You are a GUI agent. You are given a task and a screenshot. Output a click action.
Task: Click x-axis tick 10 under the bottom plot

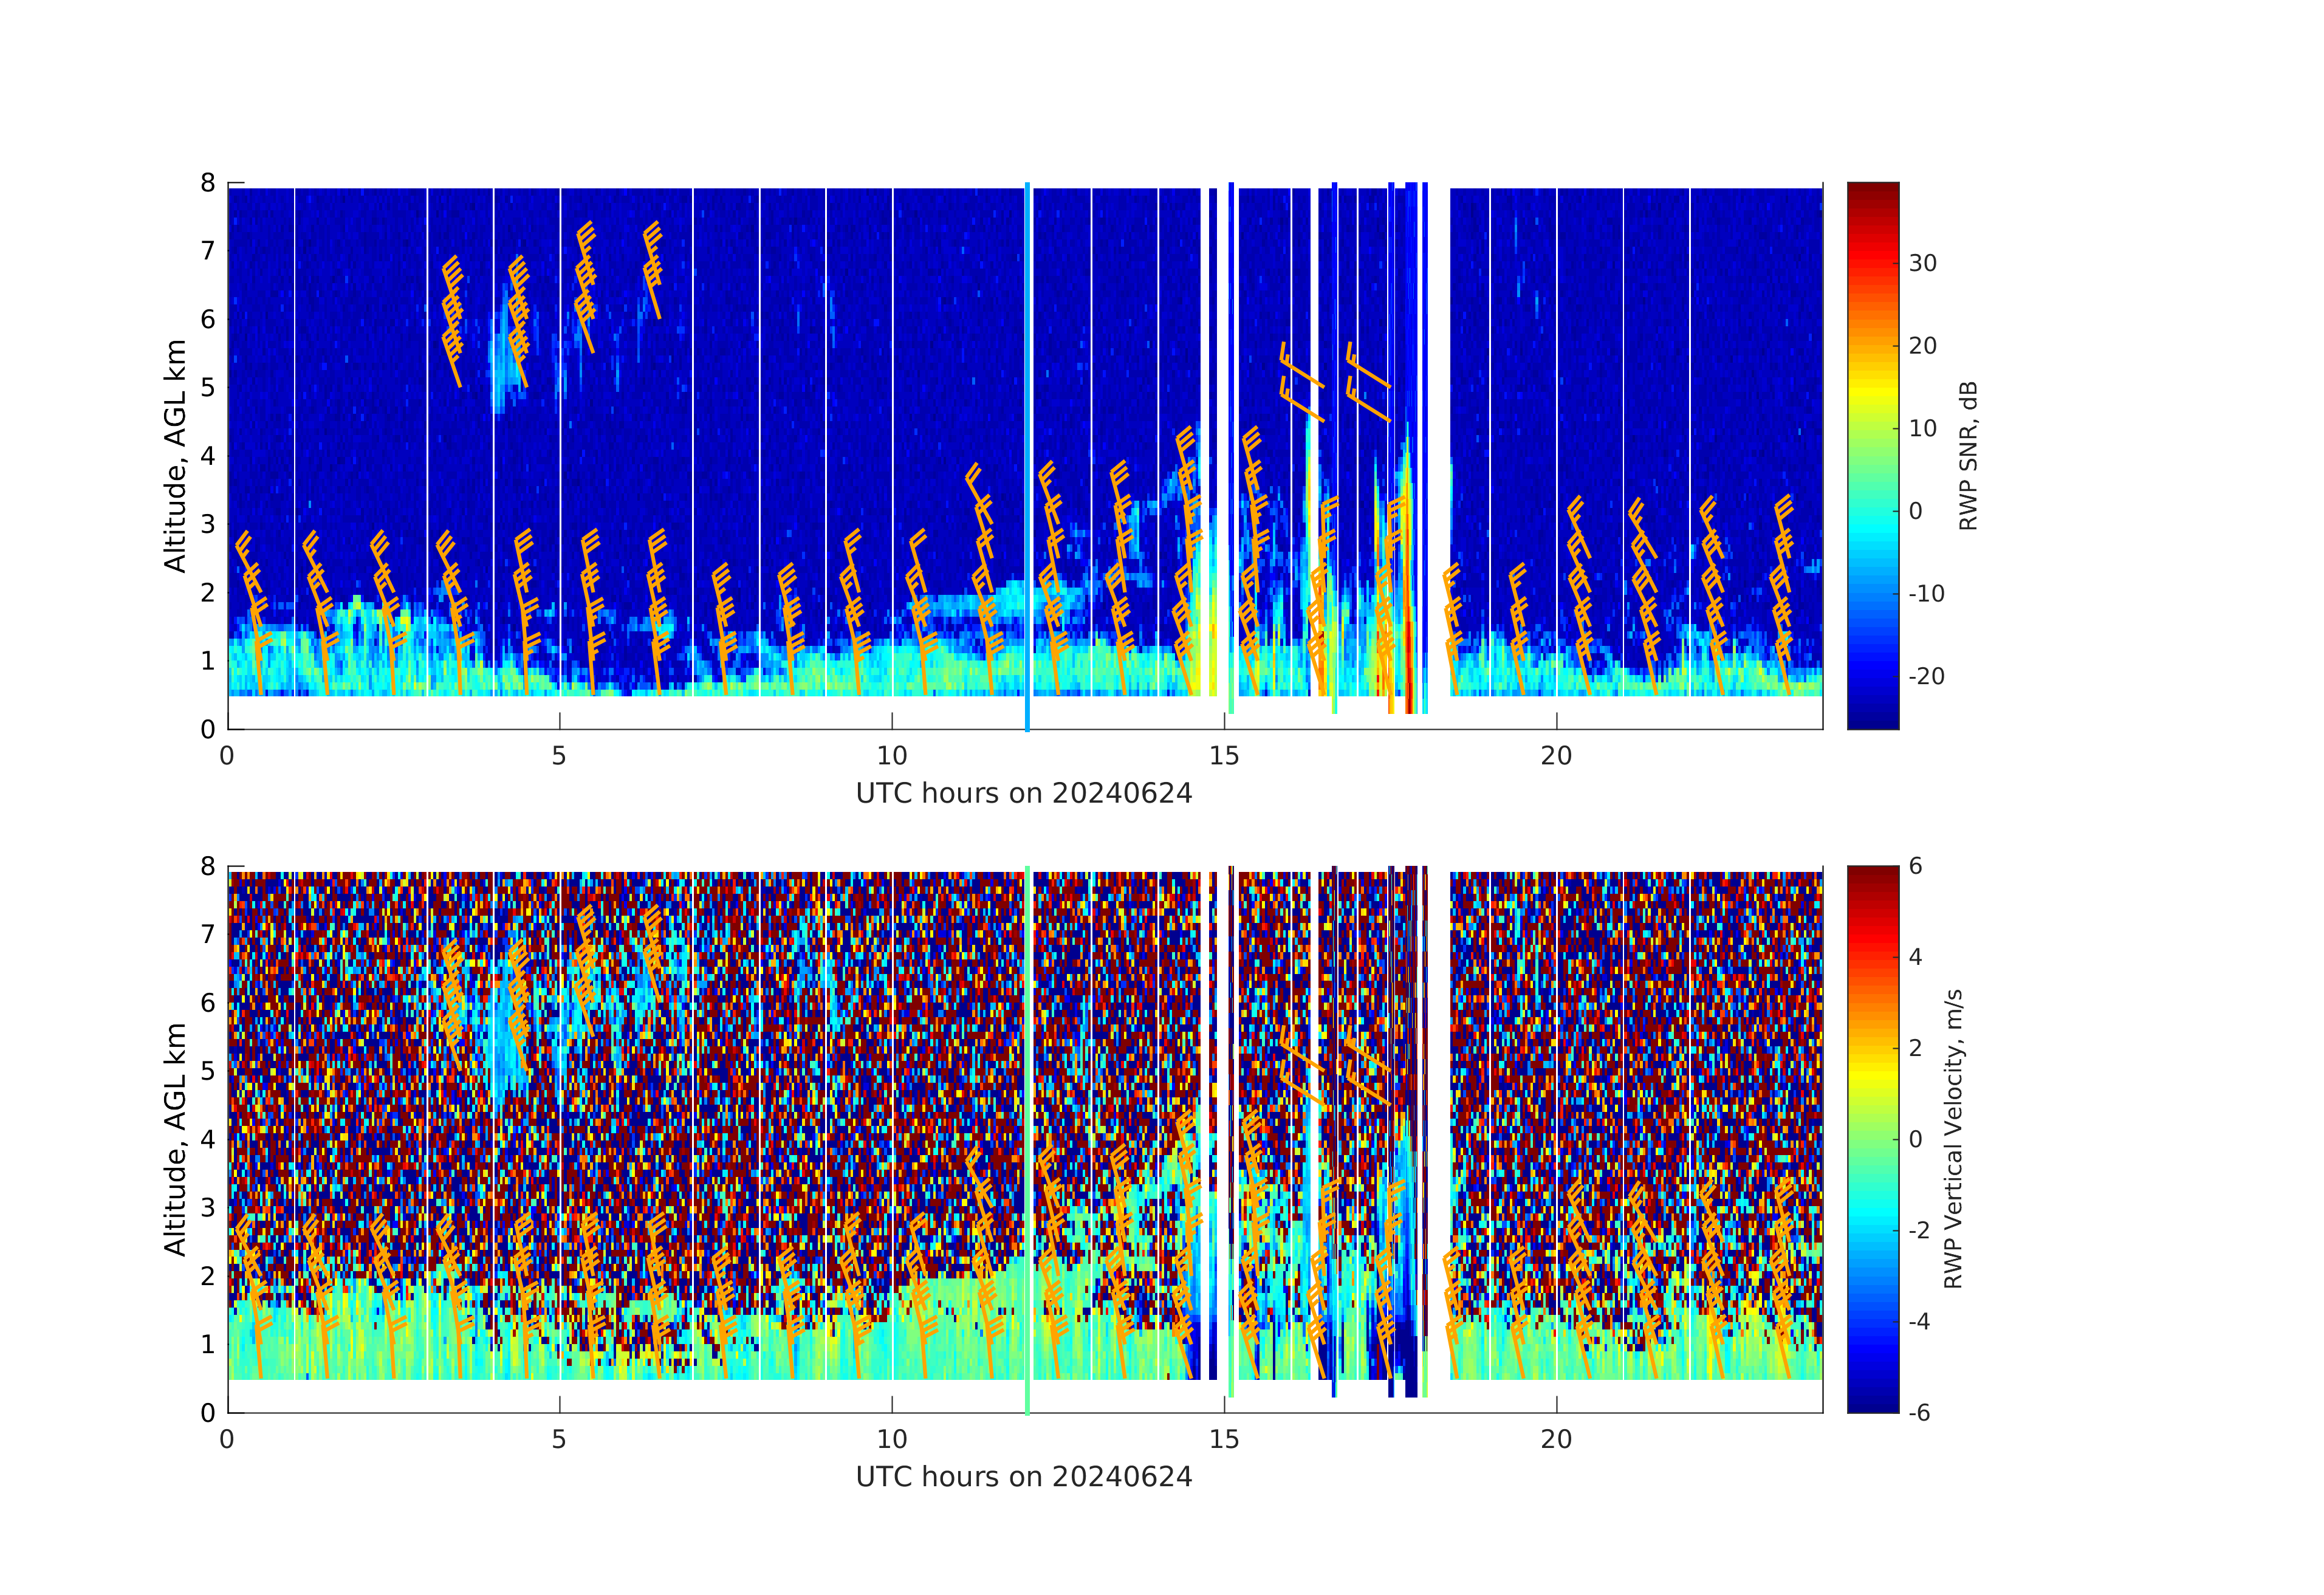[892, 1440]
